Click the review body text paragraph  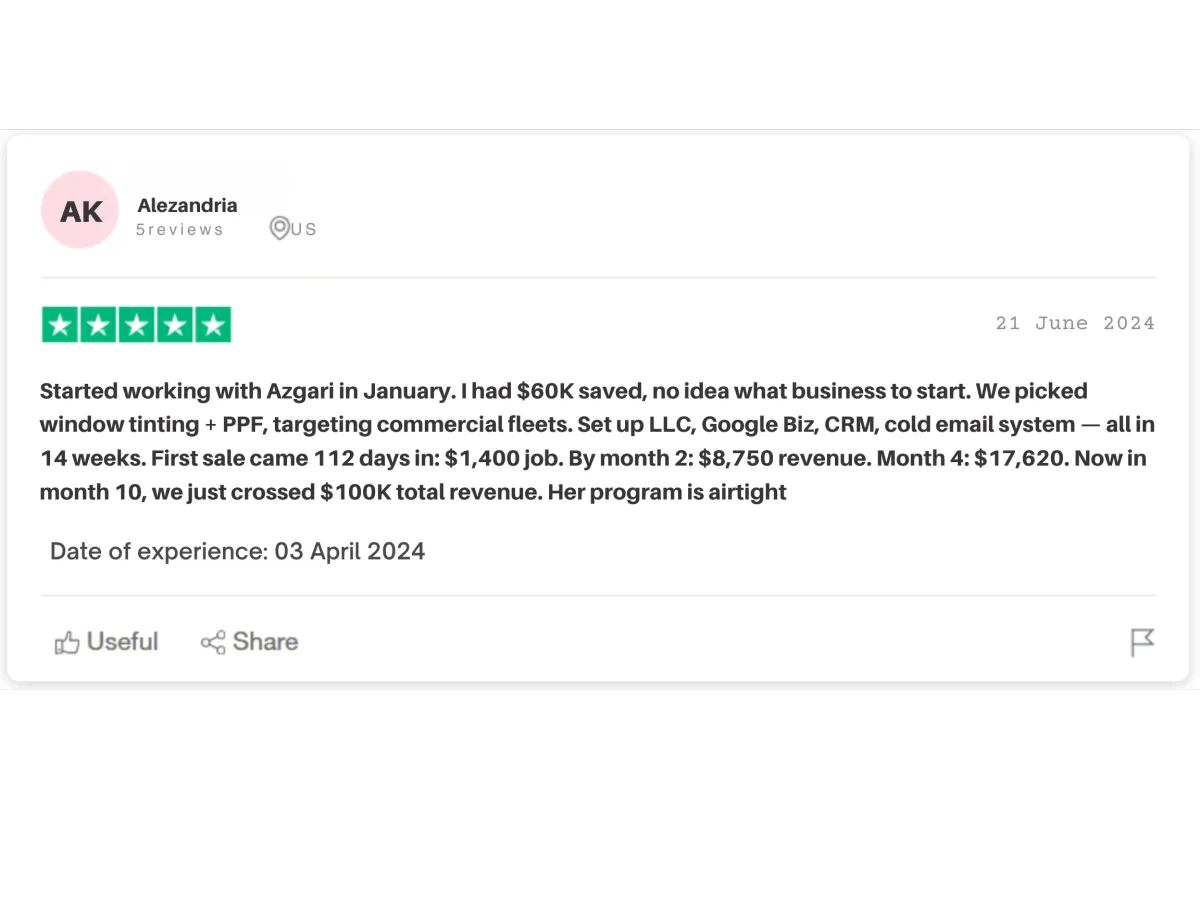(x=597, y=441)
